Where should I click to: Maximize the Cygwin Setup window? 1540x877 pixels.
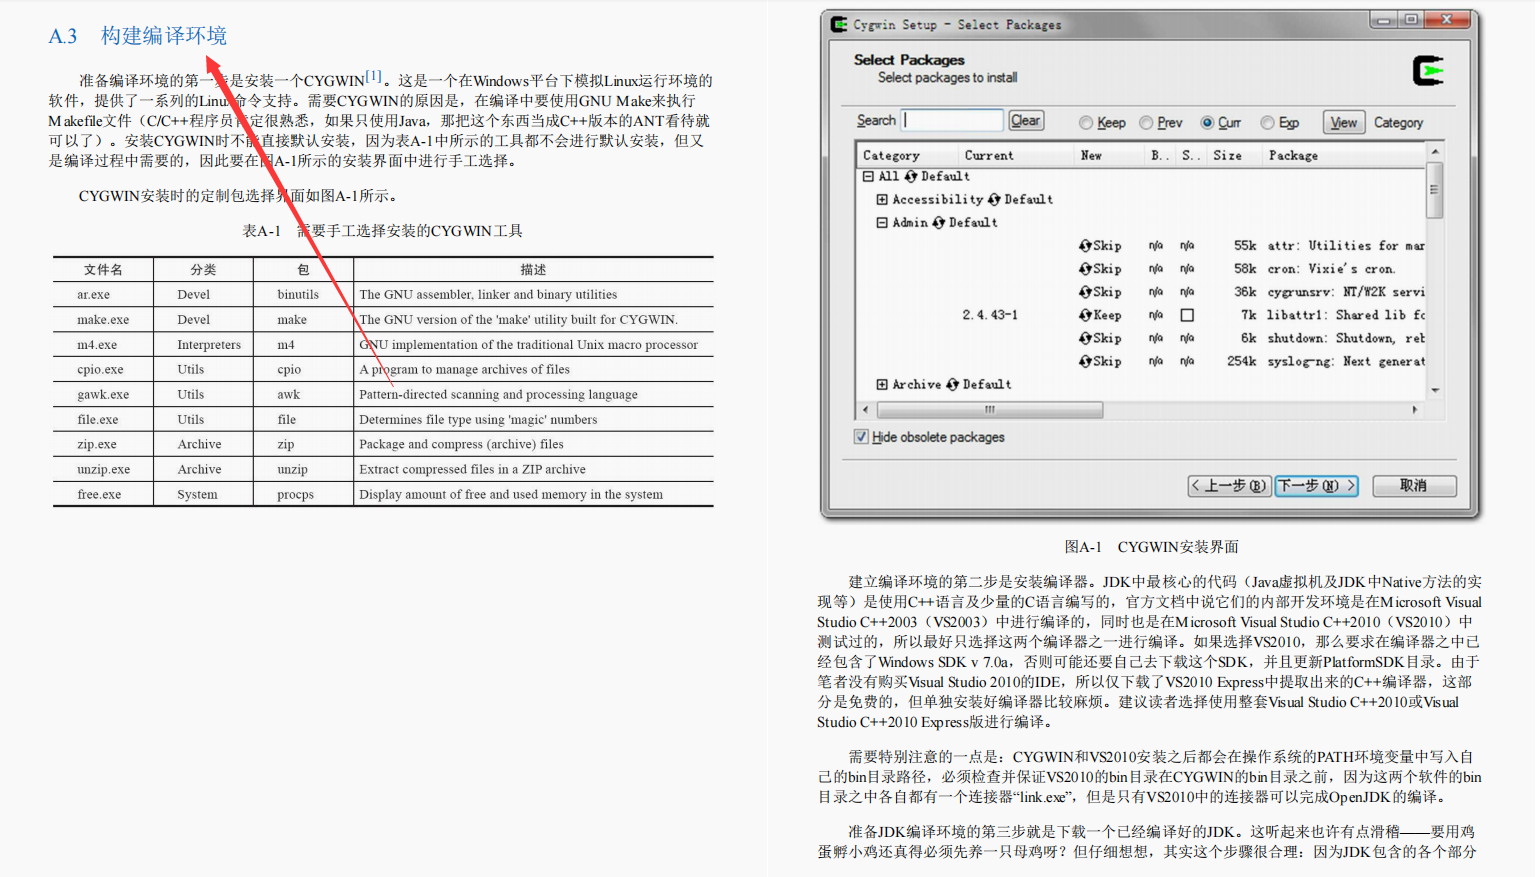1410,19
